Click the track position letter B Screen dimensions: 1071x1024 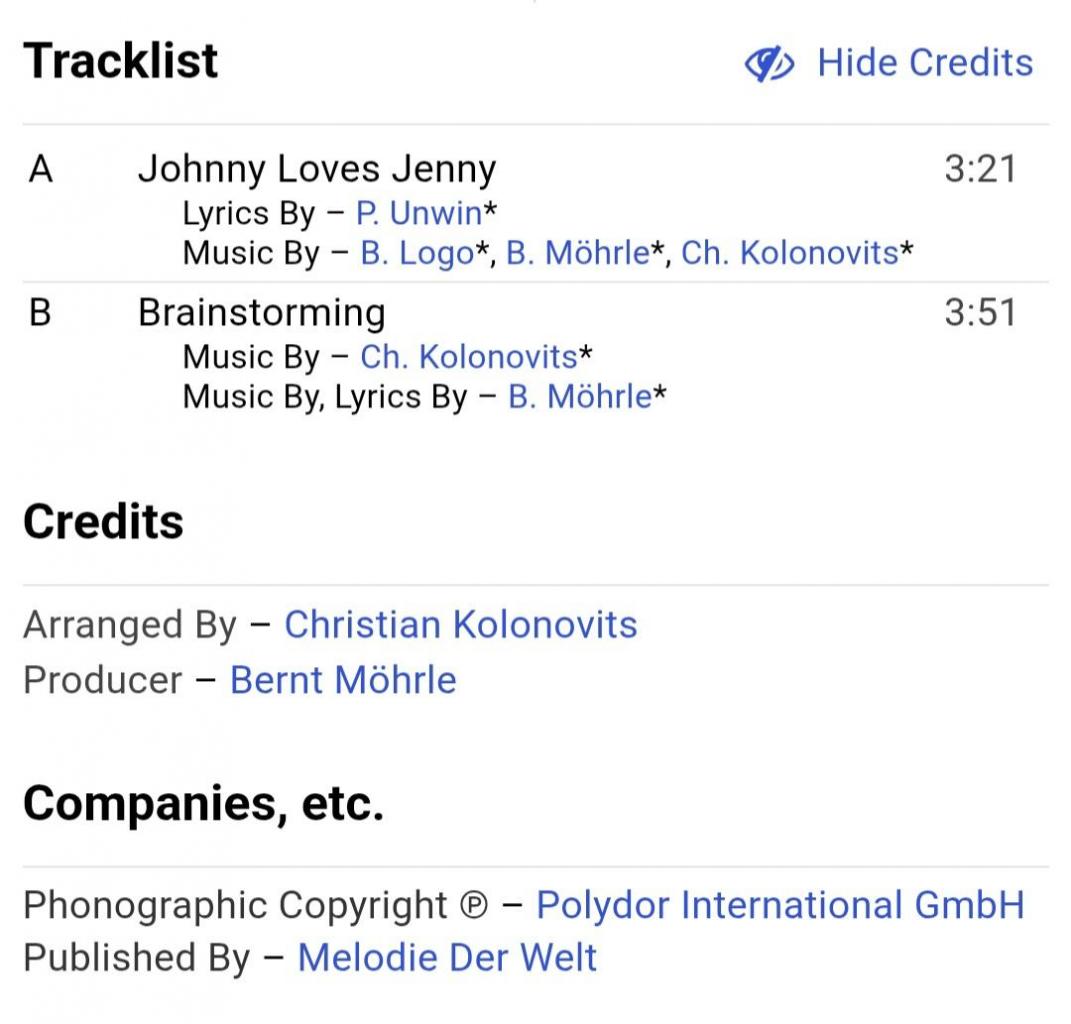40,313
